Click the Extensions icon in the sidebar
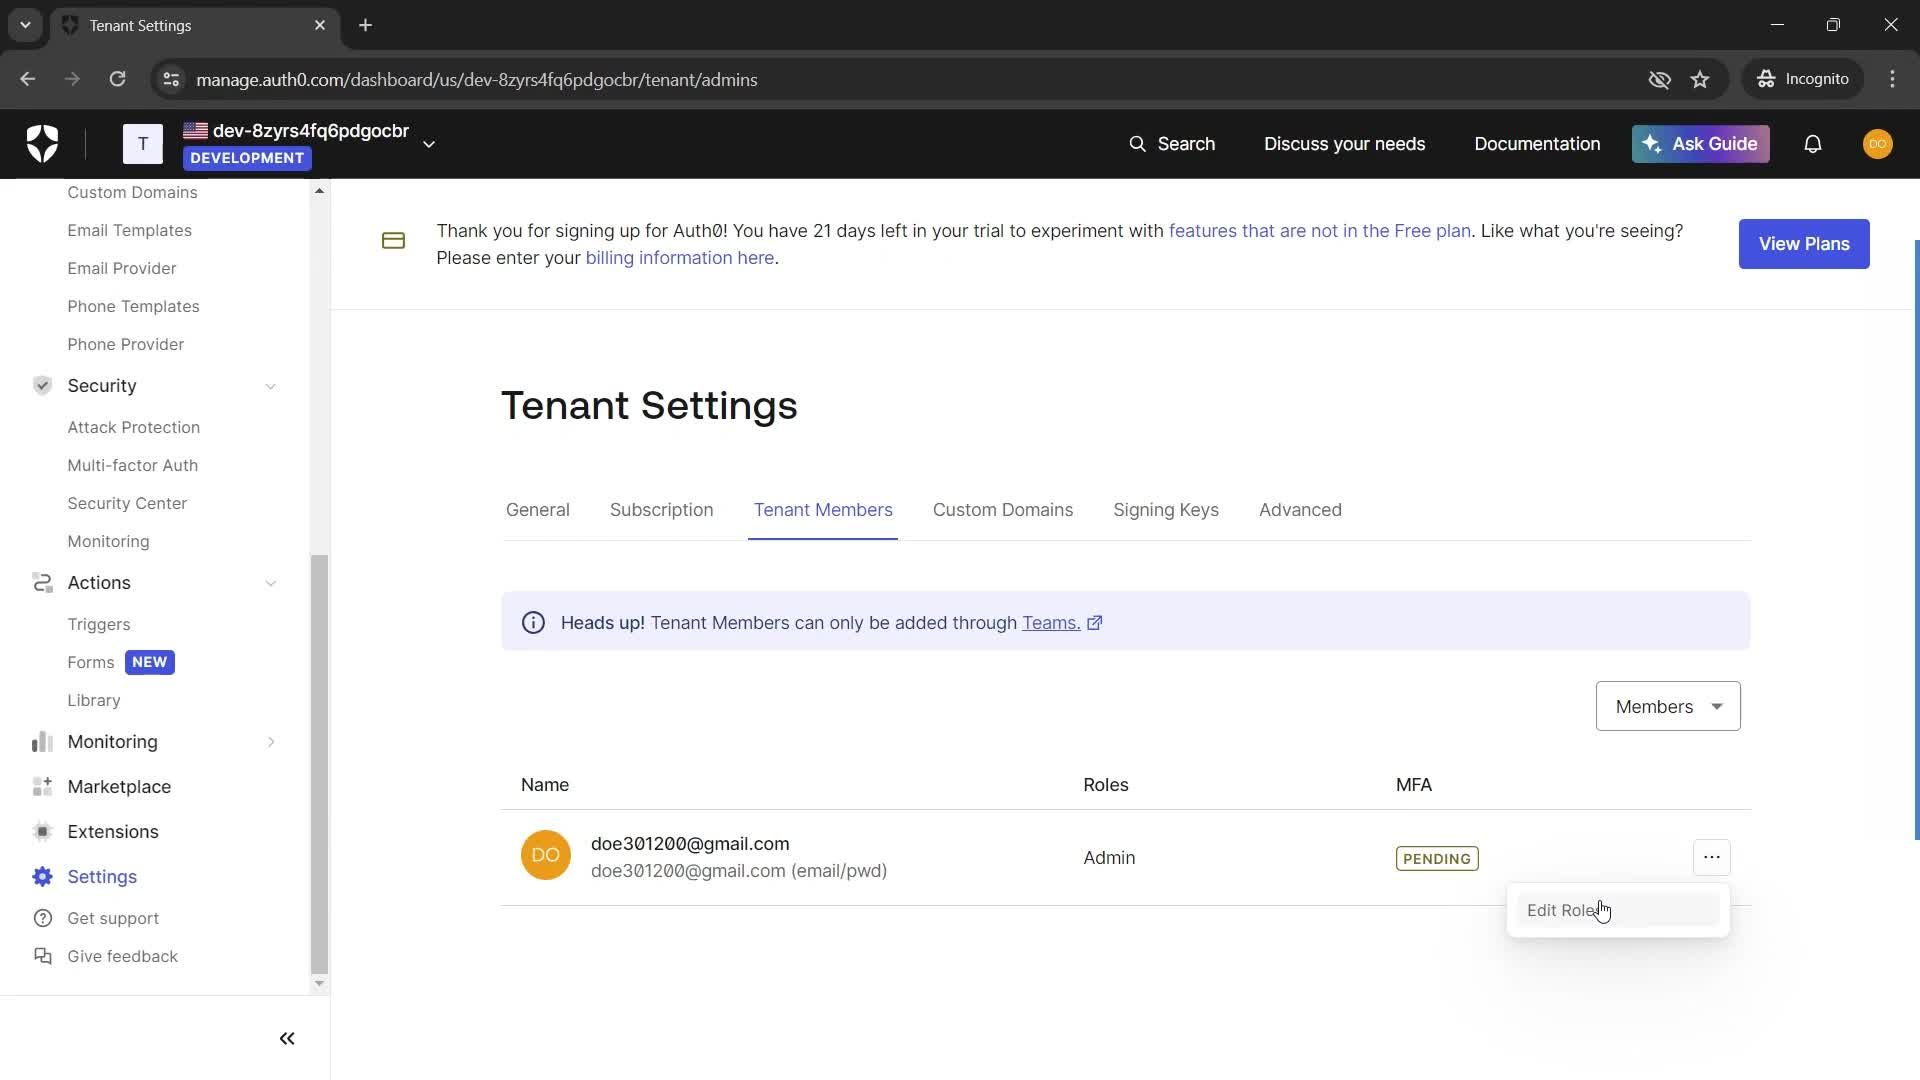Screen dimensions: 1920x1080 pos(42,831)
